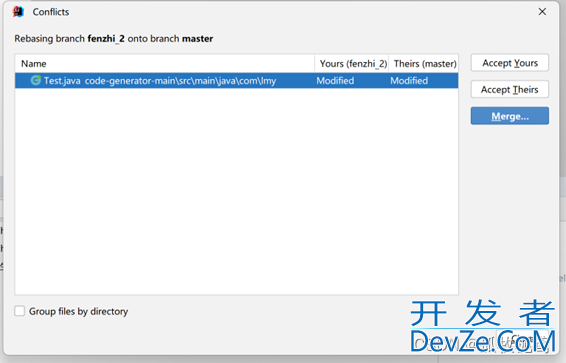Click the file path code-generator-main\src\main\java\com\lmy

pos(180,81)
